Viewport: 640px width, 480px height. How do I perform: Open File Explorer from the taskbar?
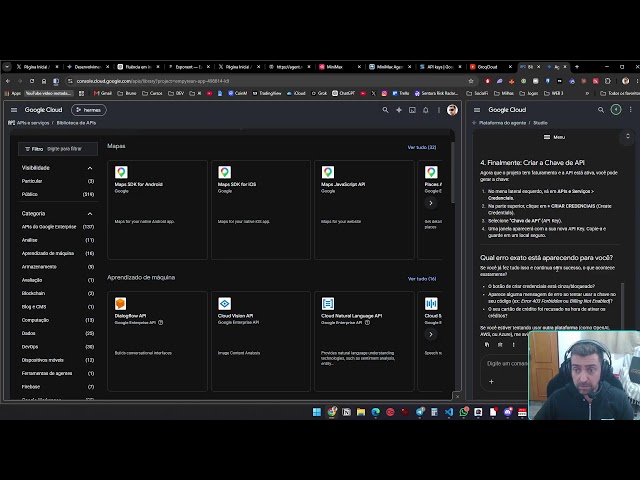pyautogui.click(x=361, y=412)
